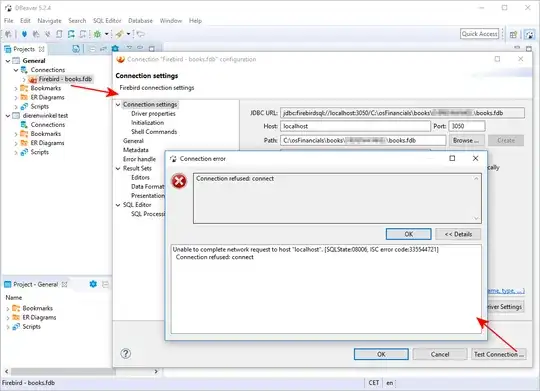This screenshot has height=391, width=540.
Task: Click OK in Connection error dialog
Action: click(x=408, y=234)
